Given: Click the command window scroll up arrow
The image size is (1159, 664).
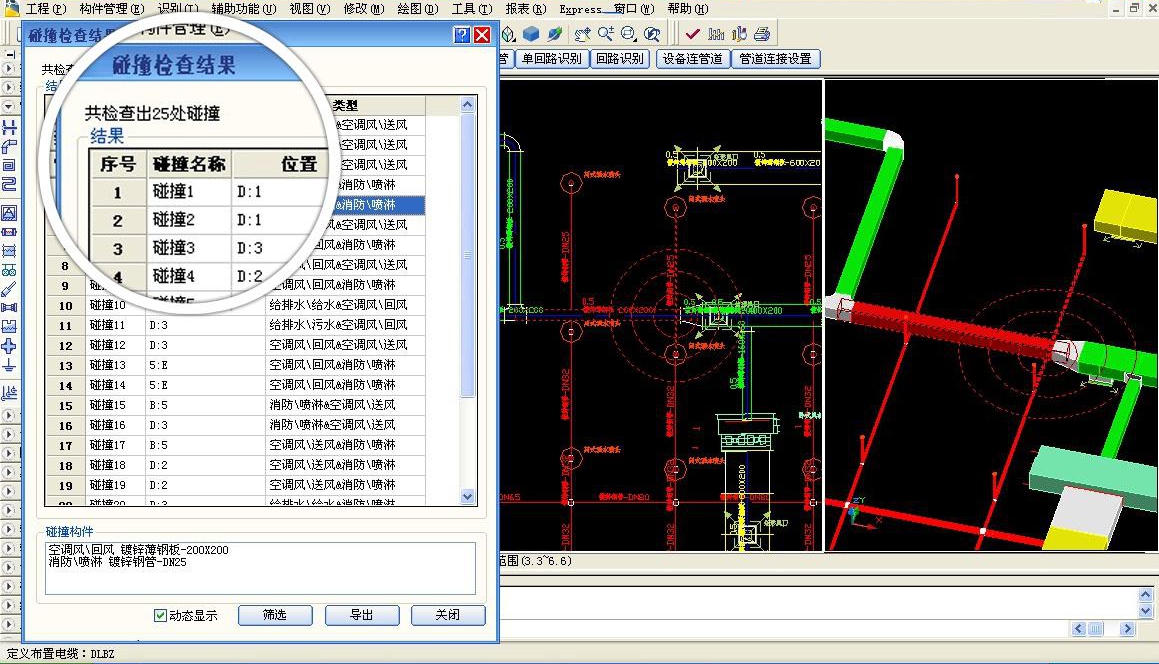Looking at the screenshot, I should click(1146, 594).
